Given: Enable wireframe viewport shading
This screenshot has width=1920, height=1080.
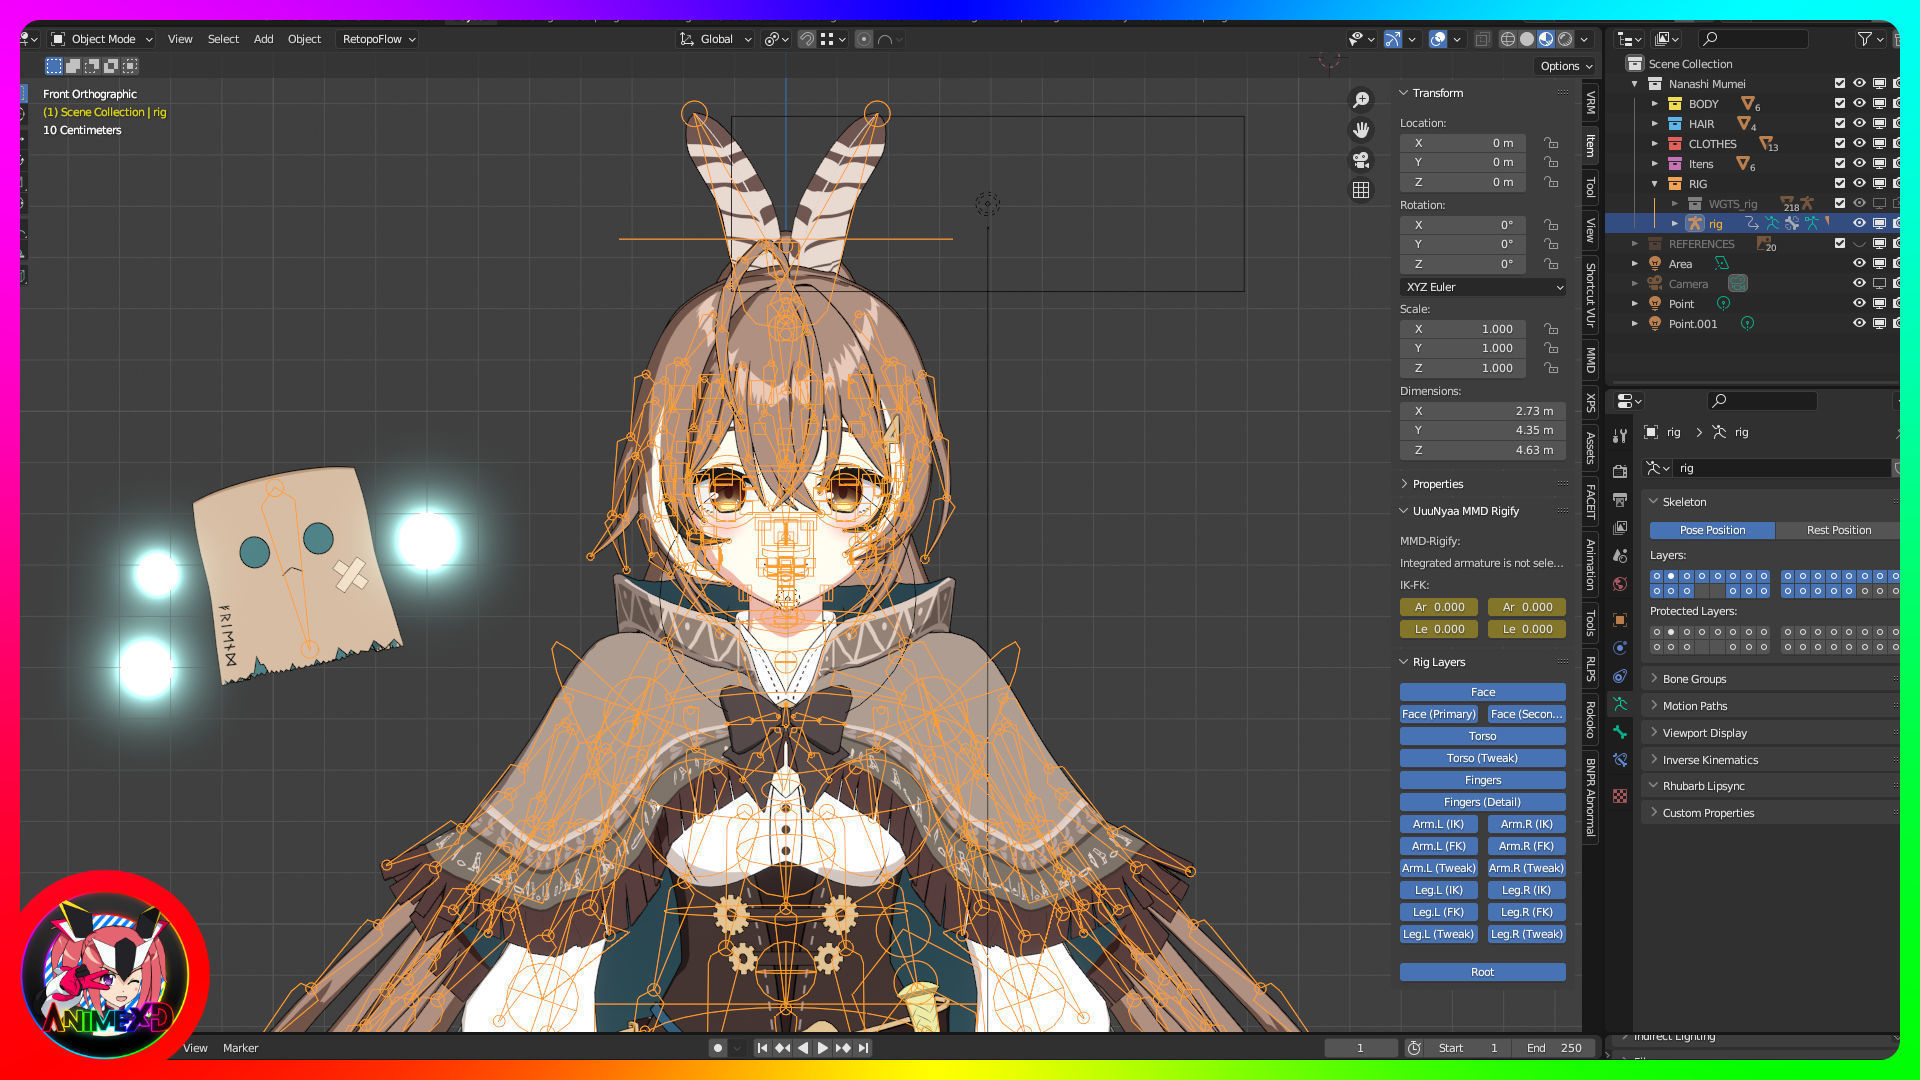Looking at the screenshot, I should [1508, 39].
